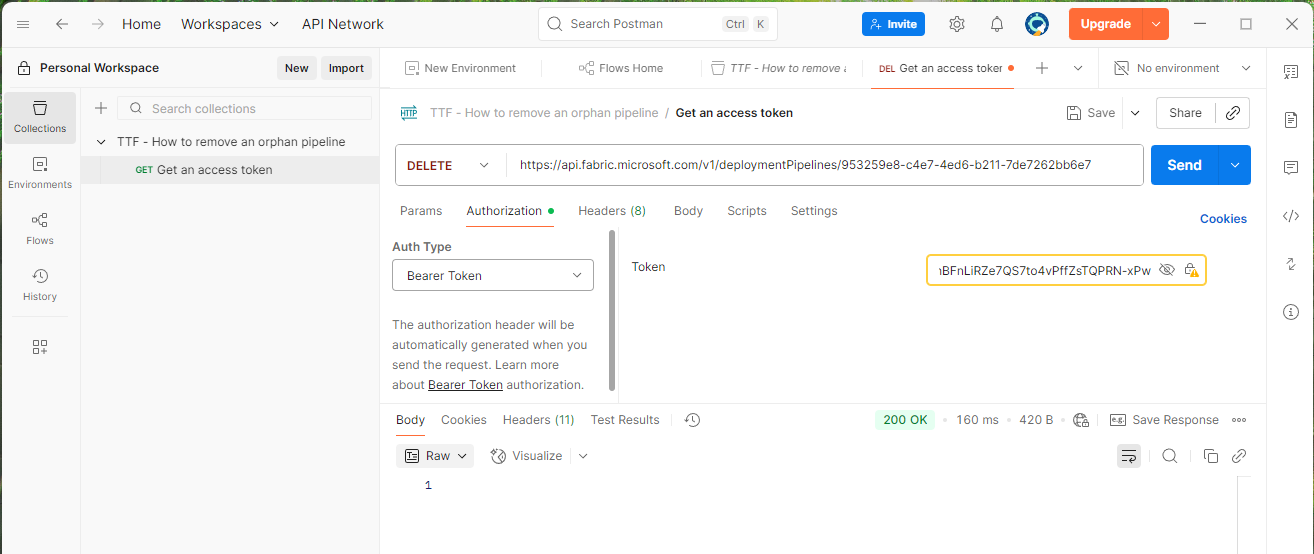Open the Auth Type Bearer Token dropdown

[493, 275]
